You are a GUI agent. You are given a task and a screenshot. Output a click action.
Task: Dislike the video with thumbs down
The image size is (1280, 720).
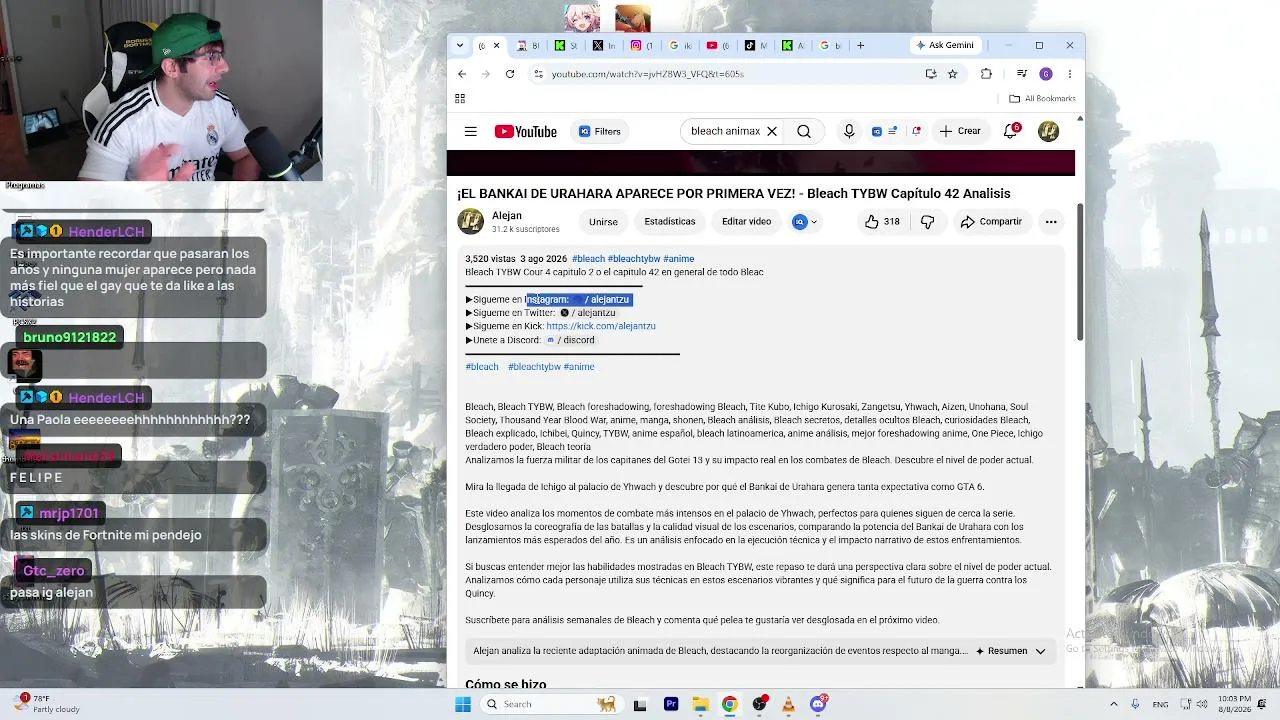[928, 222]
